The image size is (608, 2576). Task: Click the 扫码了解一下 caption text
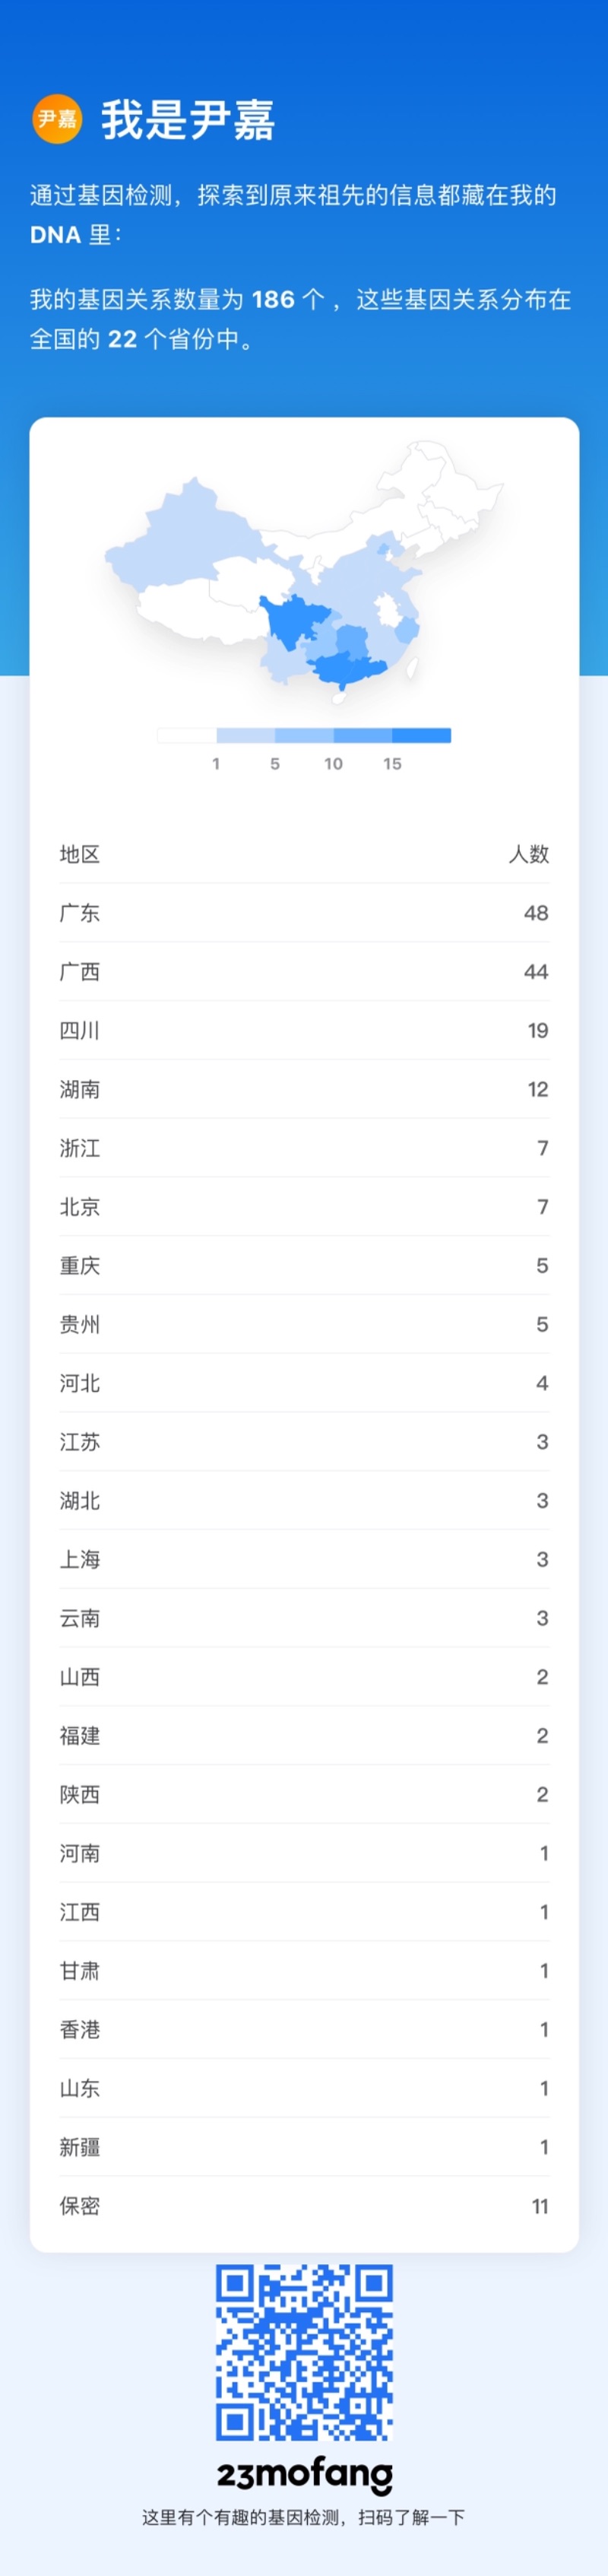click(x=304, y=2517)
